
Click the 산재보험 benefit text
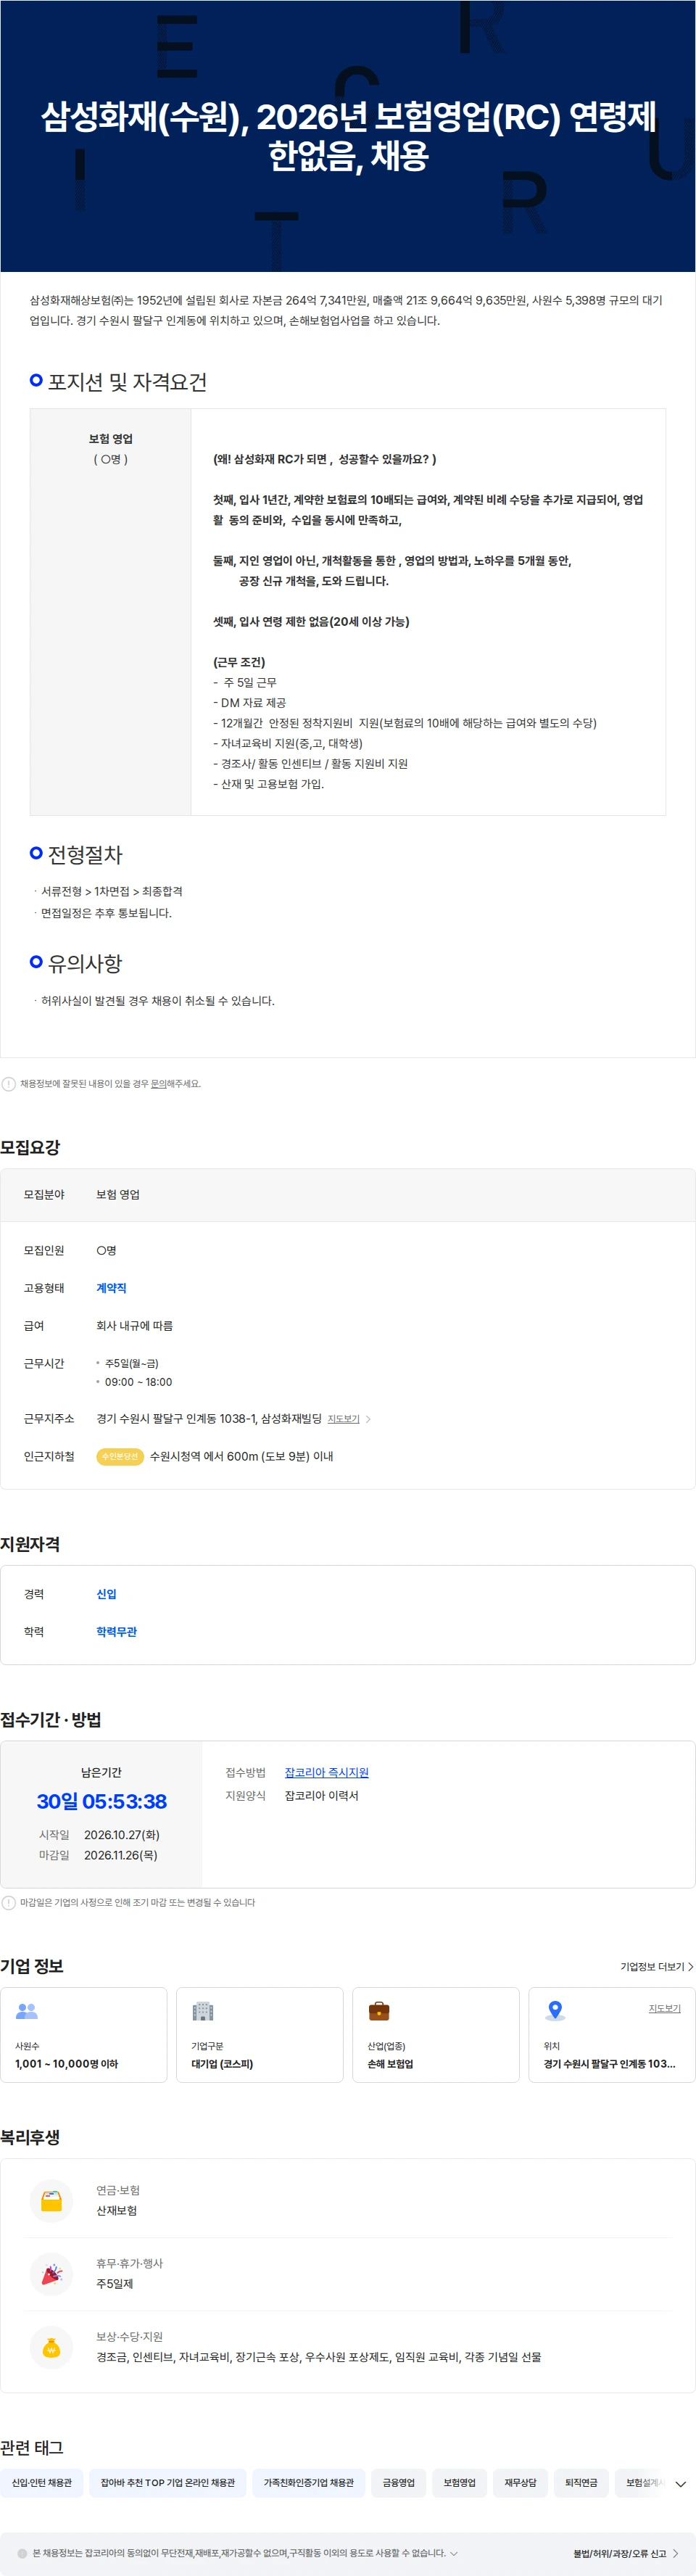tap(116, 2211)
